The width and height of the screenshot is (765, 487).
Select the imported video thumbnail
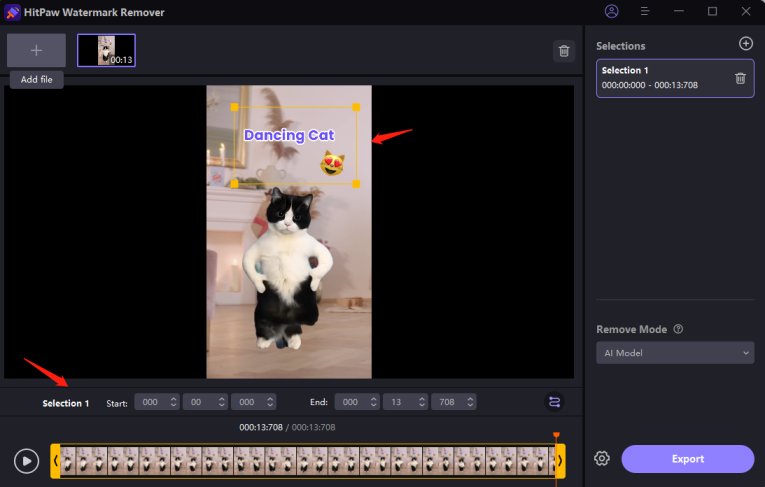106,50
